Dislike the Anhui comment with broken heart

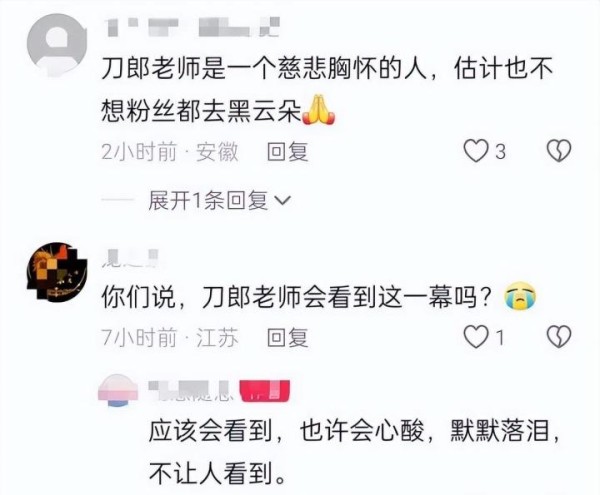(559, 150)
